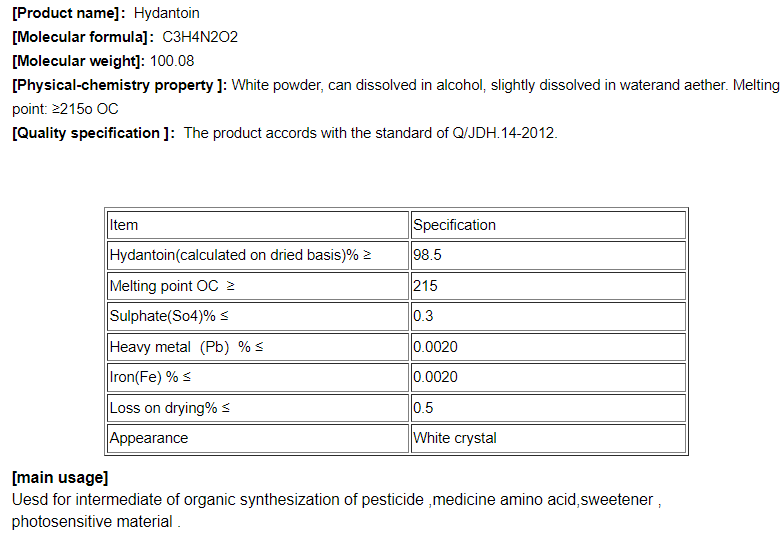Click the 98.5 specification cell
The width and height of the screenshot is (784, 539).
tap(548, 255)
